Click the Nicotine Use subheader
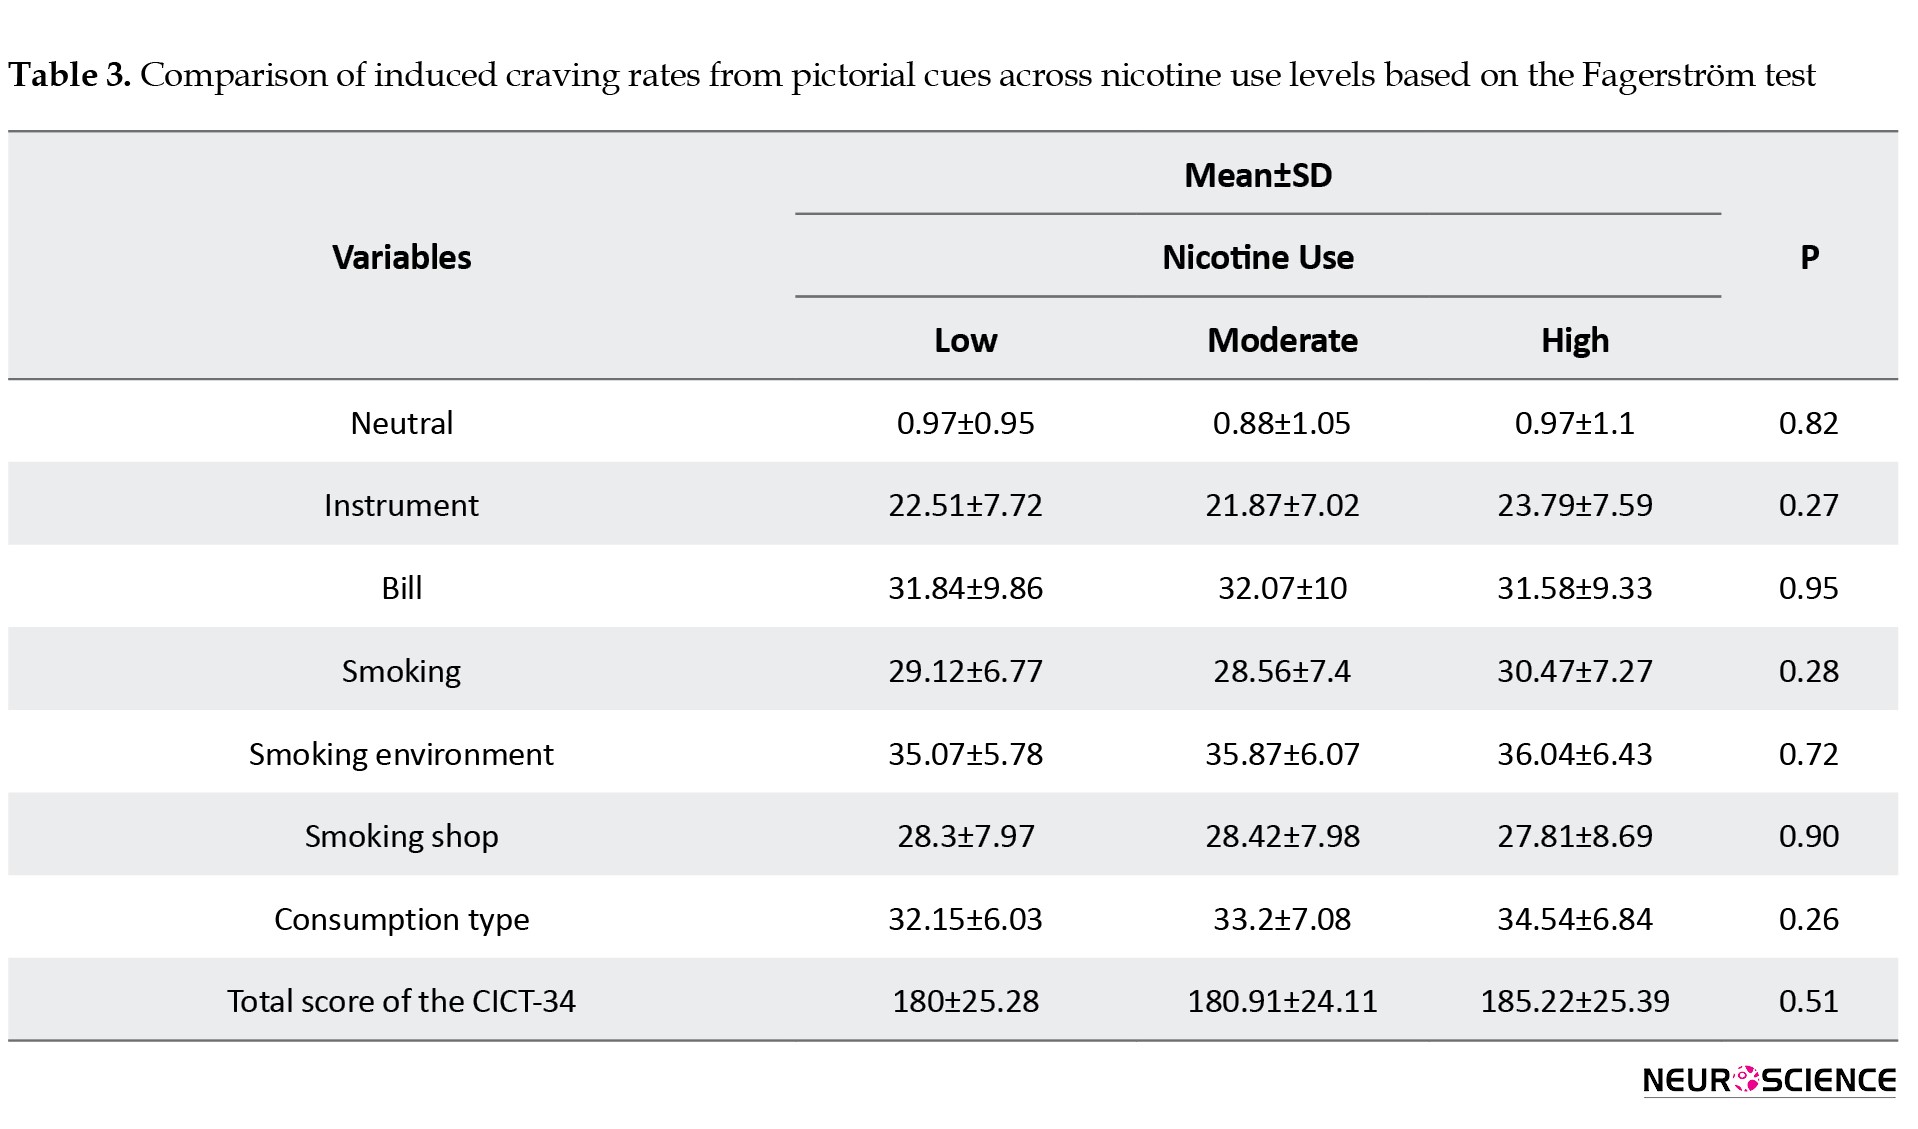The width and height of the screenshot is (1918, 1129). tap(1258, 258)
